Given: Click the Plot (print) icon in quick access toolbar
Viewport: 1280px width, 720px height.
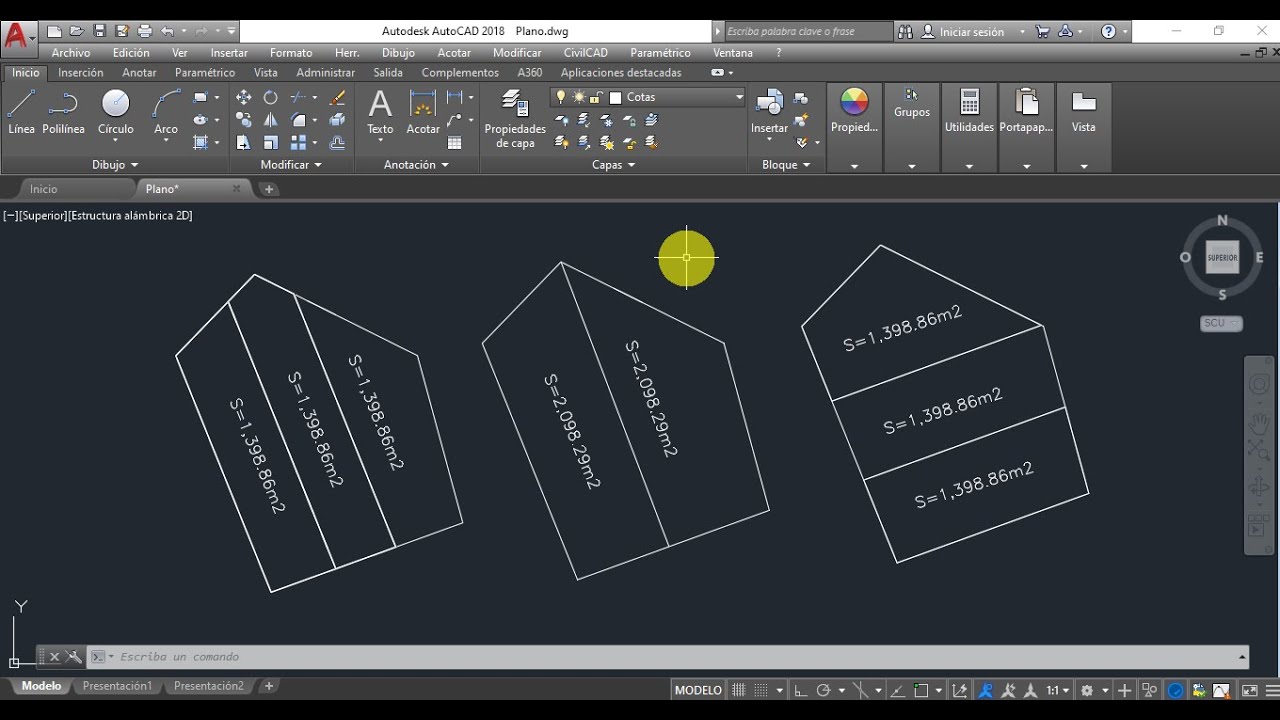Looking at the screenshot, I should 145,32.
